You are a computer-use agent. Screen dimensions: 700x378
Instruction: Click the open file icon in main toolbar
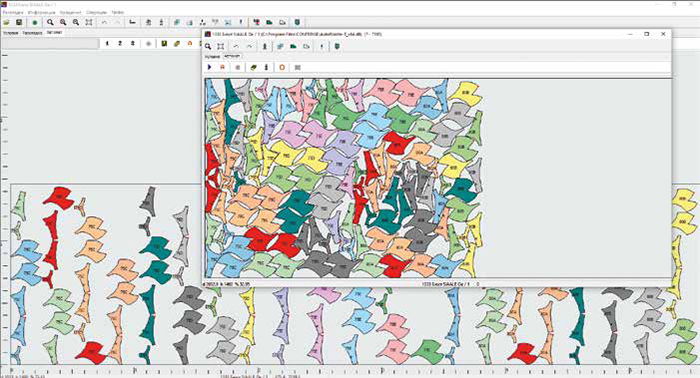pyautogui.click(x=6, y=22)
